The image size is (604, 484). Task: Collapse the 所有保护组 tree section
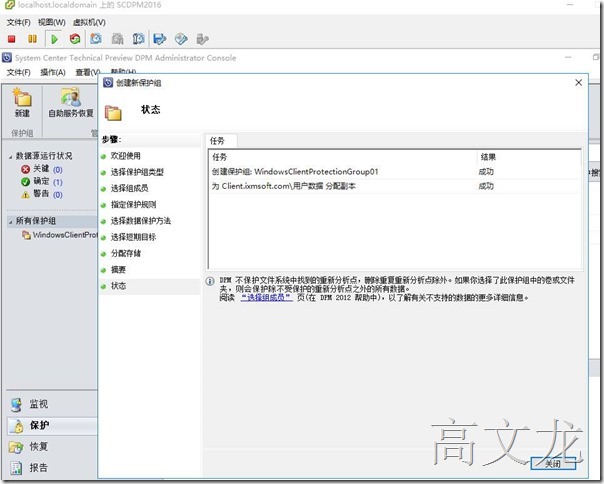[10, 222]
